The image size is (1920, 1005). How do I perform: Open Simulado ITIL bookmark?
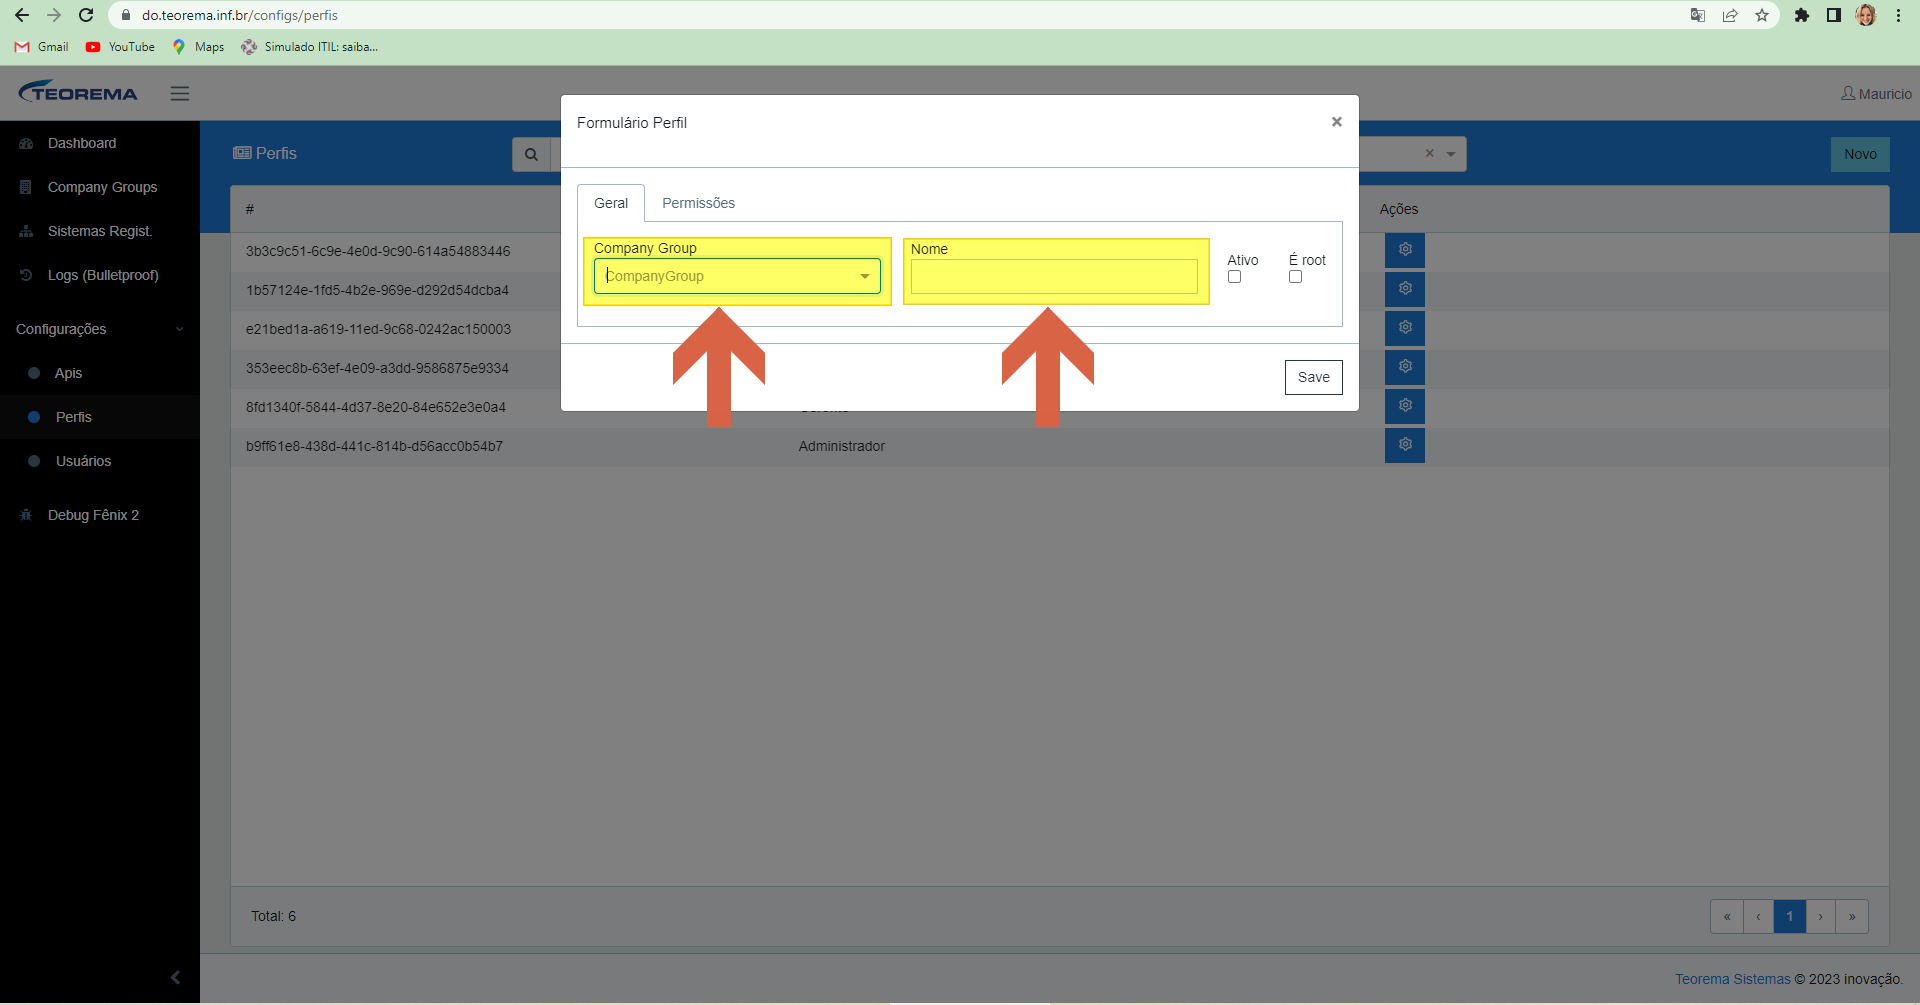[x=310, y=47]
